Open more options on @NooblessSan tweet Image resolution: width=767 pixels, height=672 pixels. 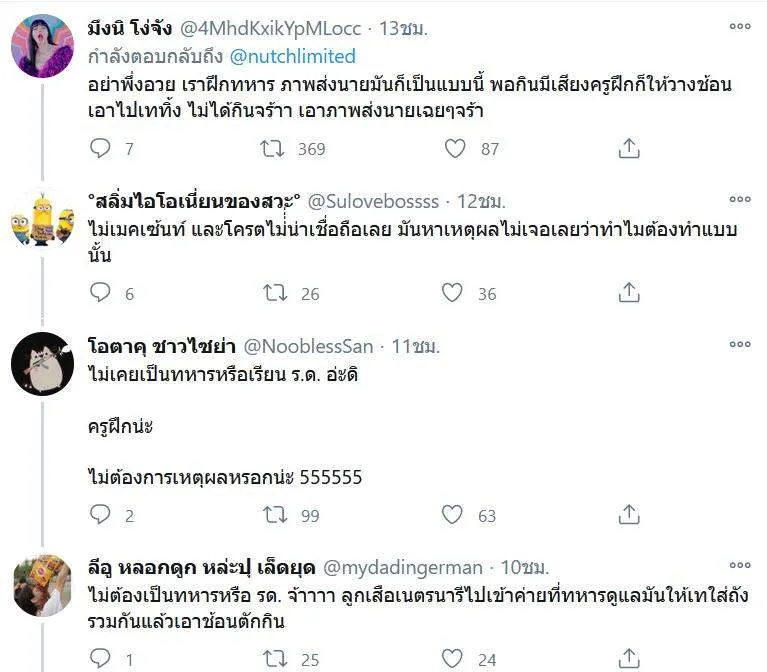click(739, 345)
